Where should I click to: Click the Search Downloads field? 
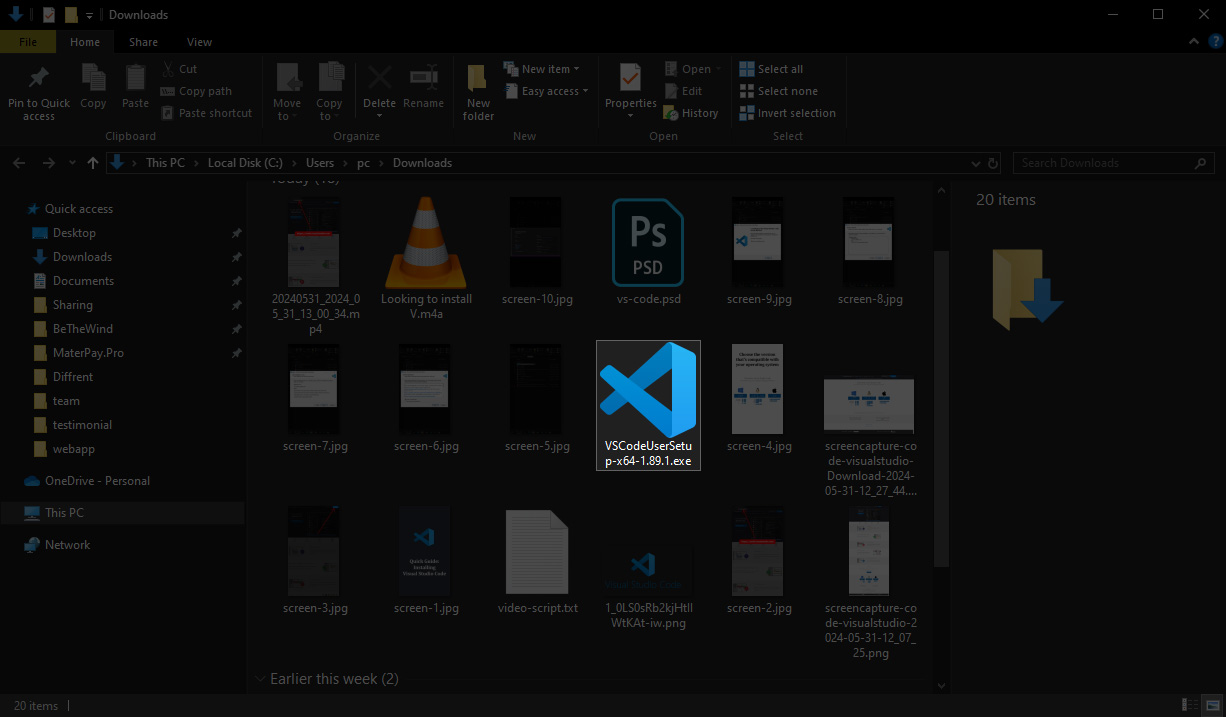tap(1114, 163)
